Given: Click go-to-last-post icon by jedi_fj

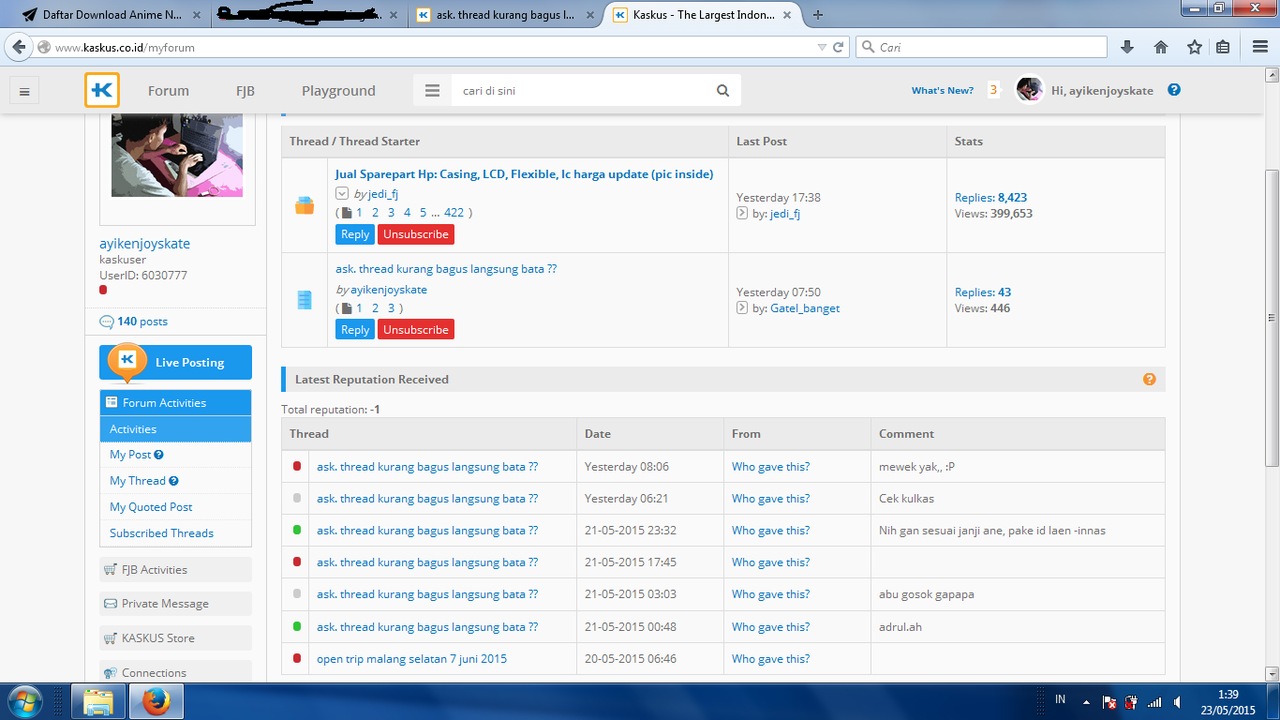Looking at the screenshot, I should click(x=742, y=213).
